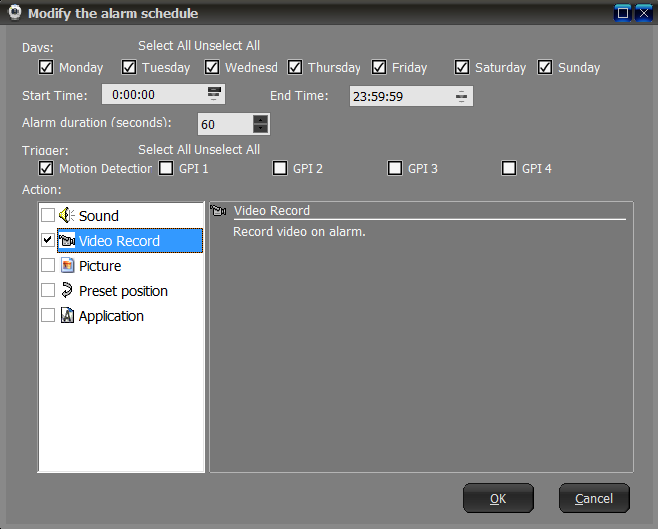The width and height of the screenshot is (658, 529).
Task: Enable the Sound action checkbox
Action: [x=48, y=215]
